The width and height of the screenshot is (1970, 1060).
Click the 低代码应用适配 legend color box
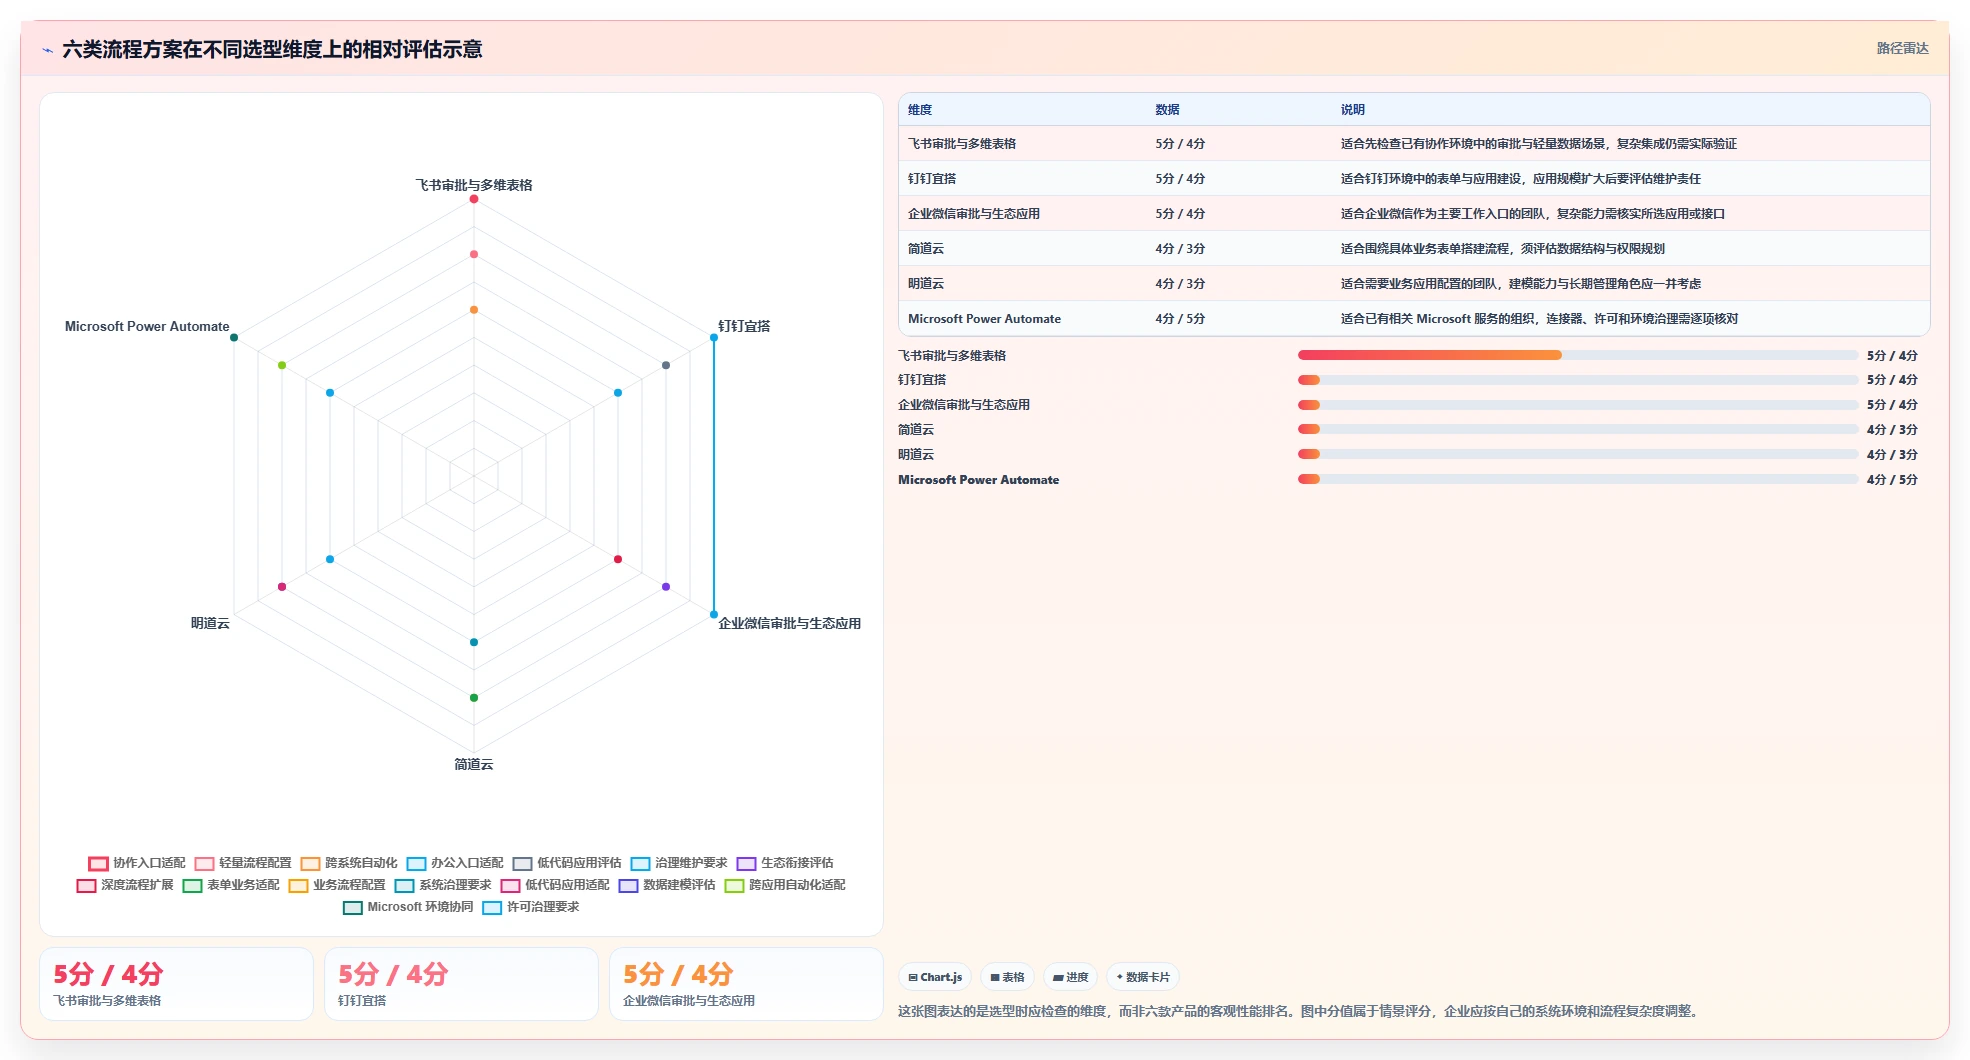(510, 885)
